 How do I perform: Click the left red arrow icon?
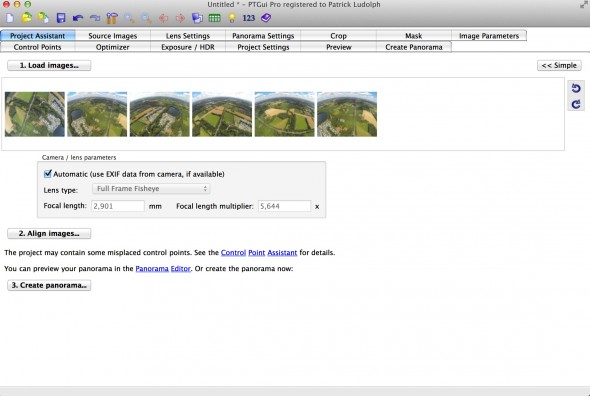(163, 18)
